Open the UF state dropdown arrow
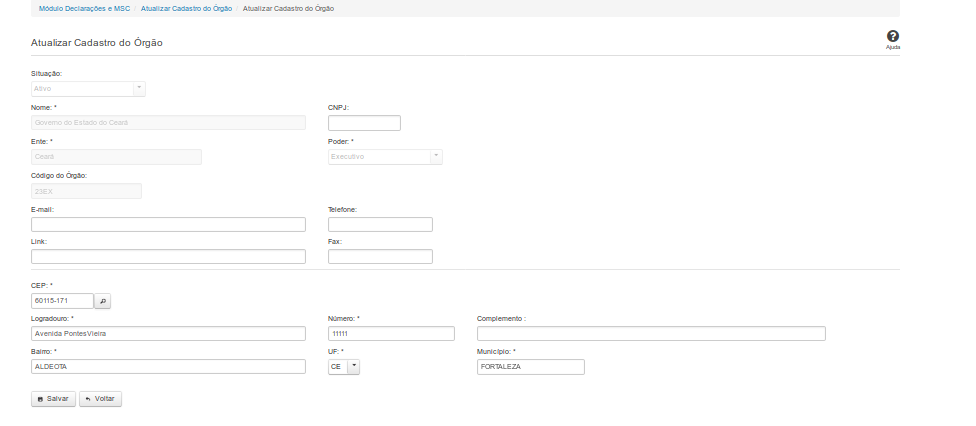The height and width of the screenshot is (426, 976). (354, 367)
